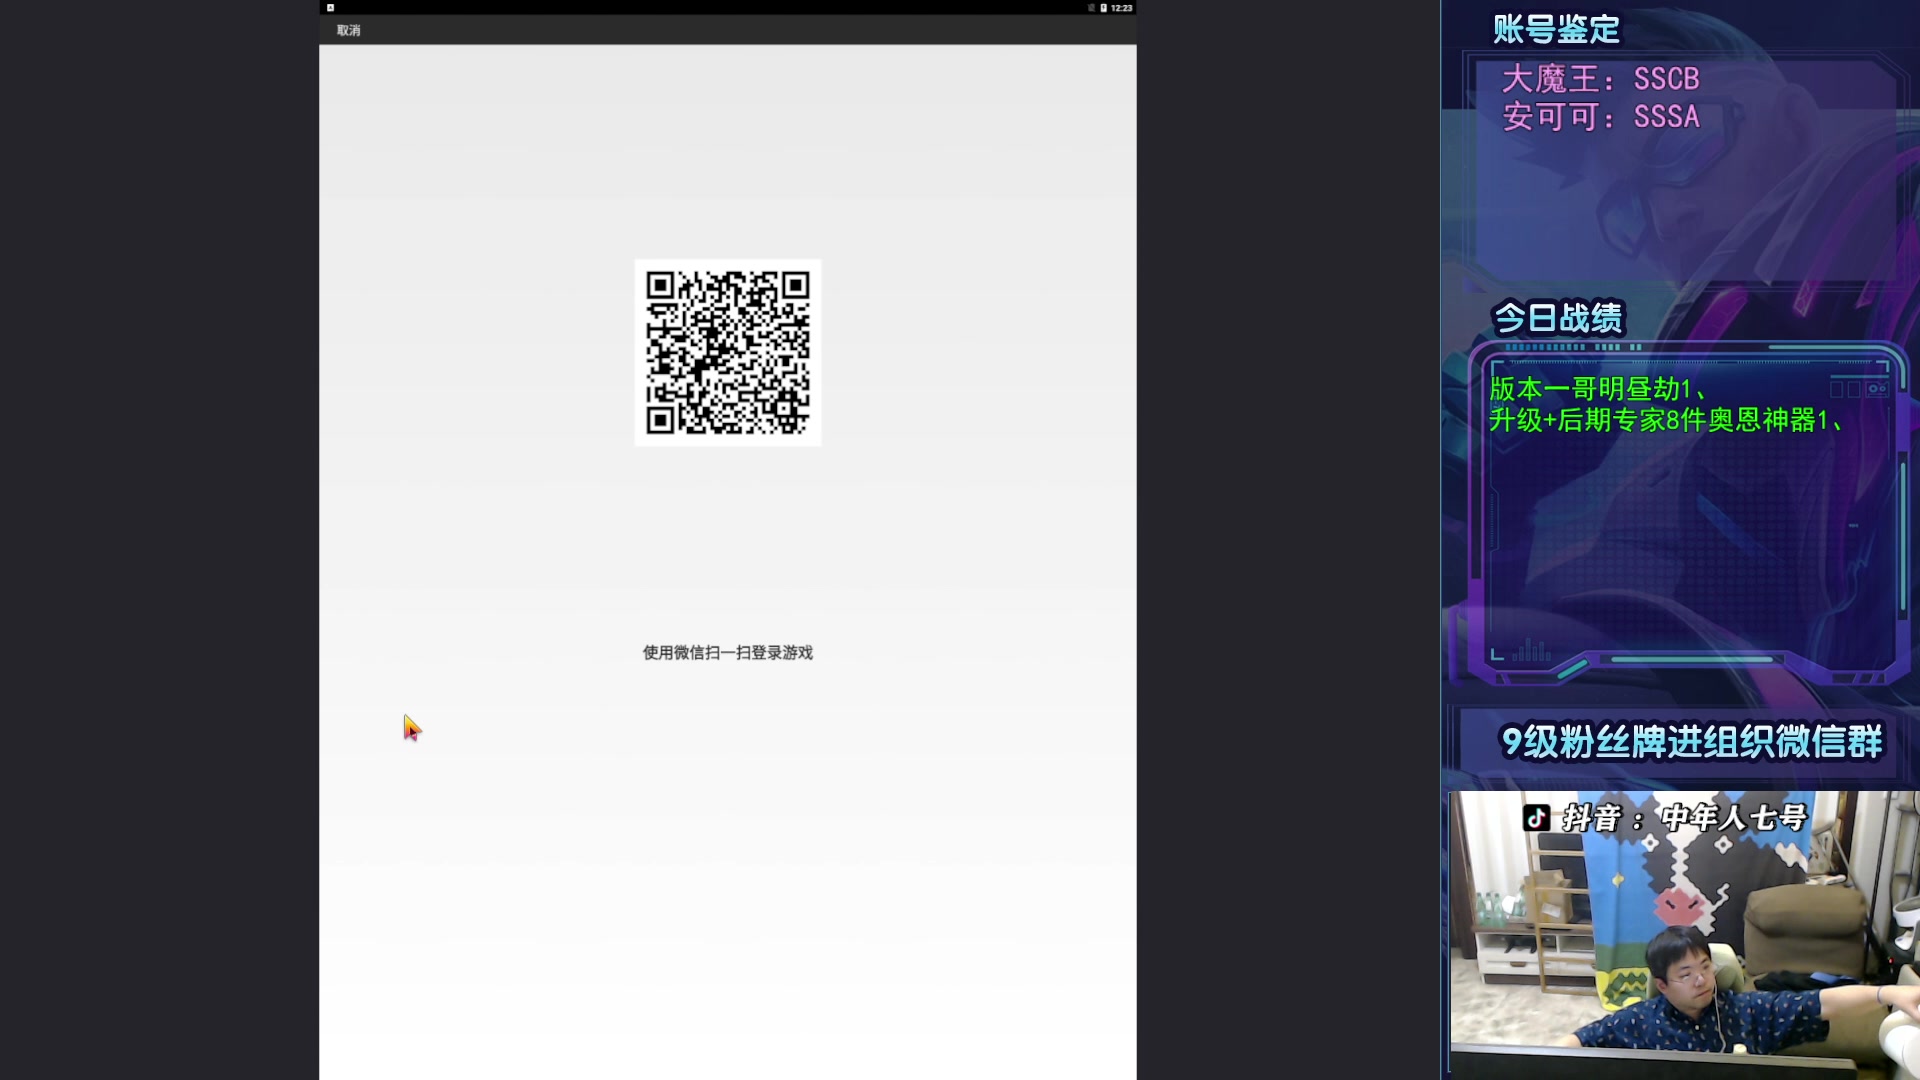Click the Douyin logo icon

click(x=1537, y=818)
